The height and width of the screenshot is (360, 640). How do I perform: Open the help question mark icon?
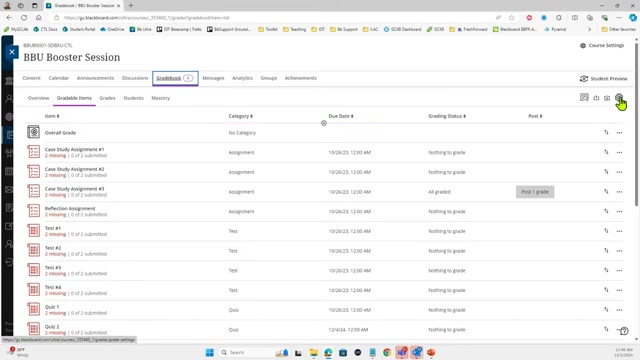(x=624, y=331)
